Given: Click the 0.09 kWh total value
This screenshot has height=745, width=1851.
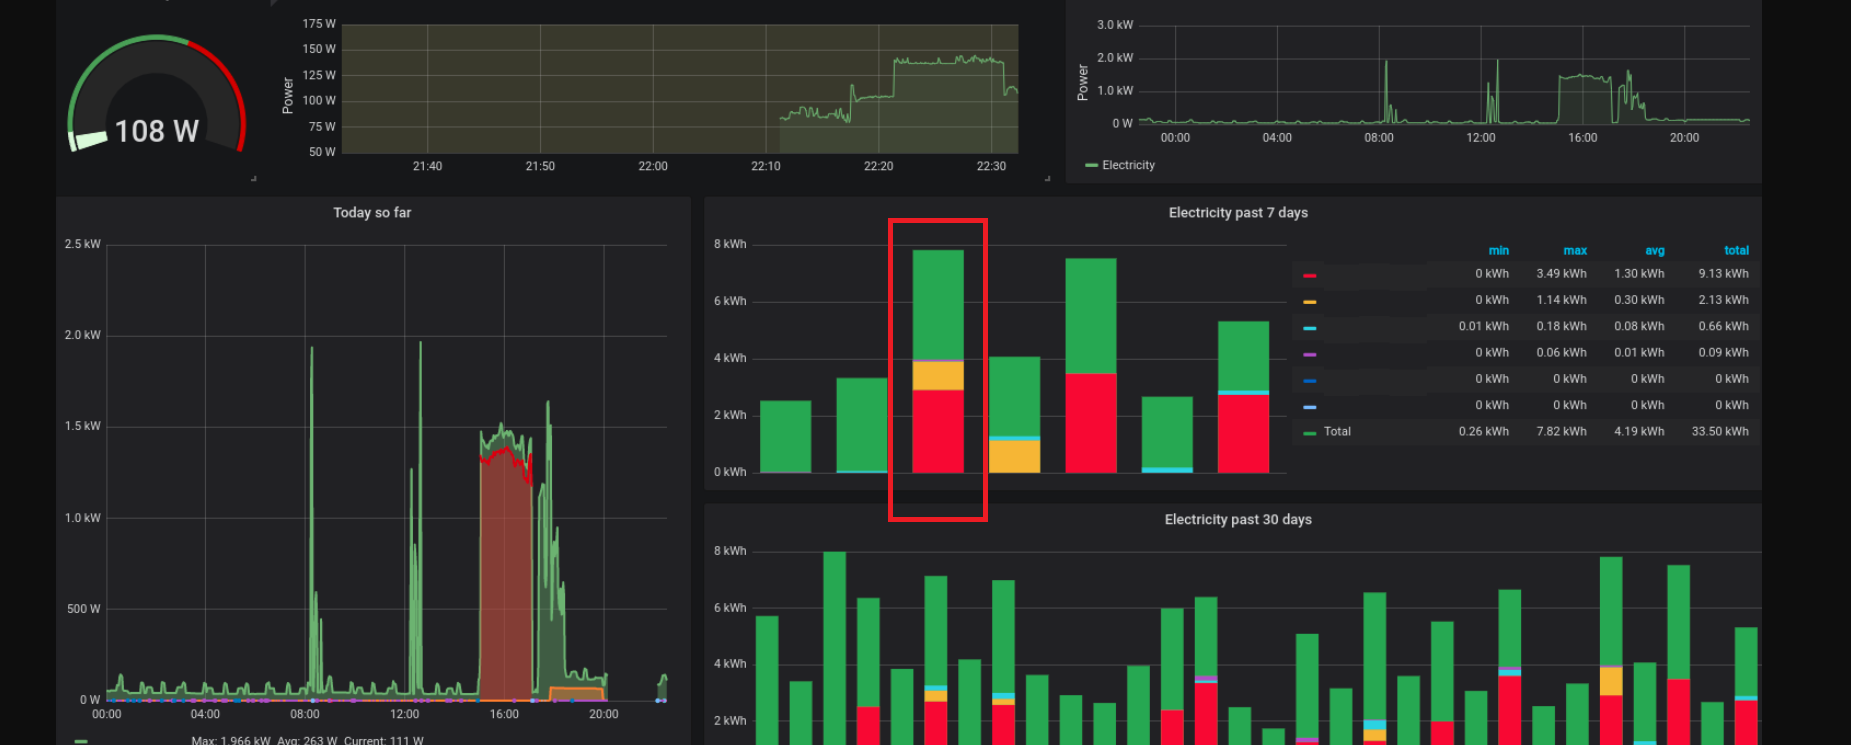Looking at the screenshot, I should point(1724,353).
